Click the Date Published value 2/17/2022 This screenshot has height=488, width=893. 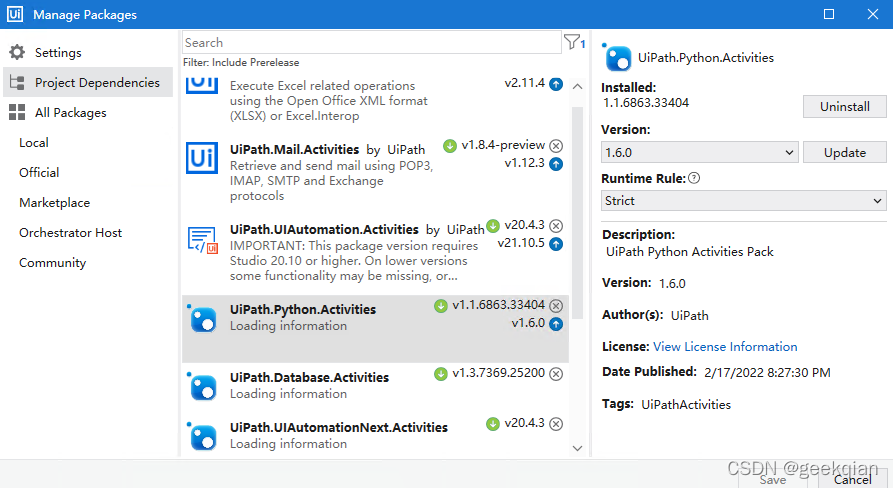pos(767,373)
